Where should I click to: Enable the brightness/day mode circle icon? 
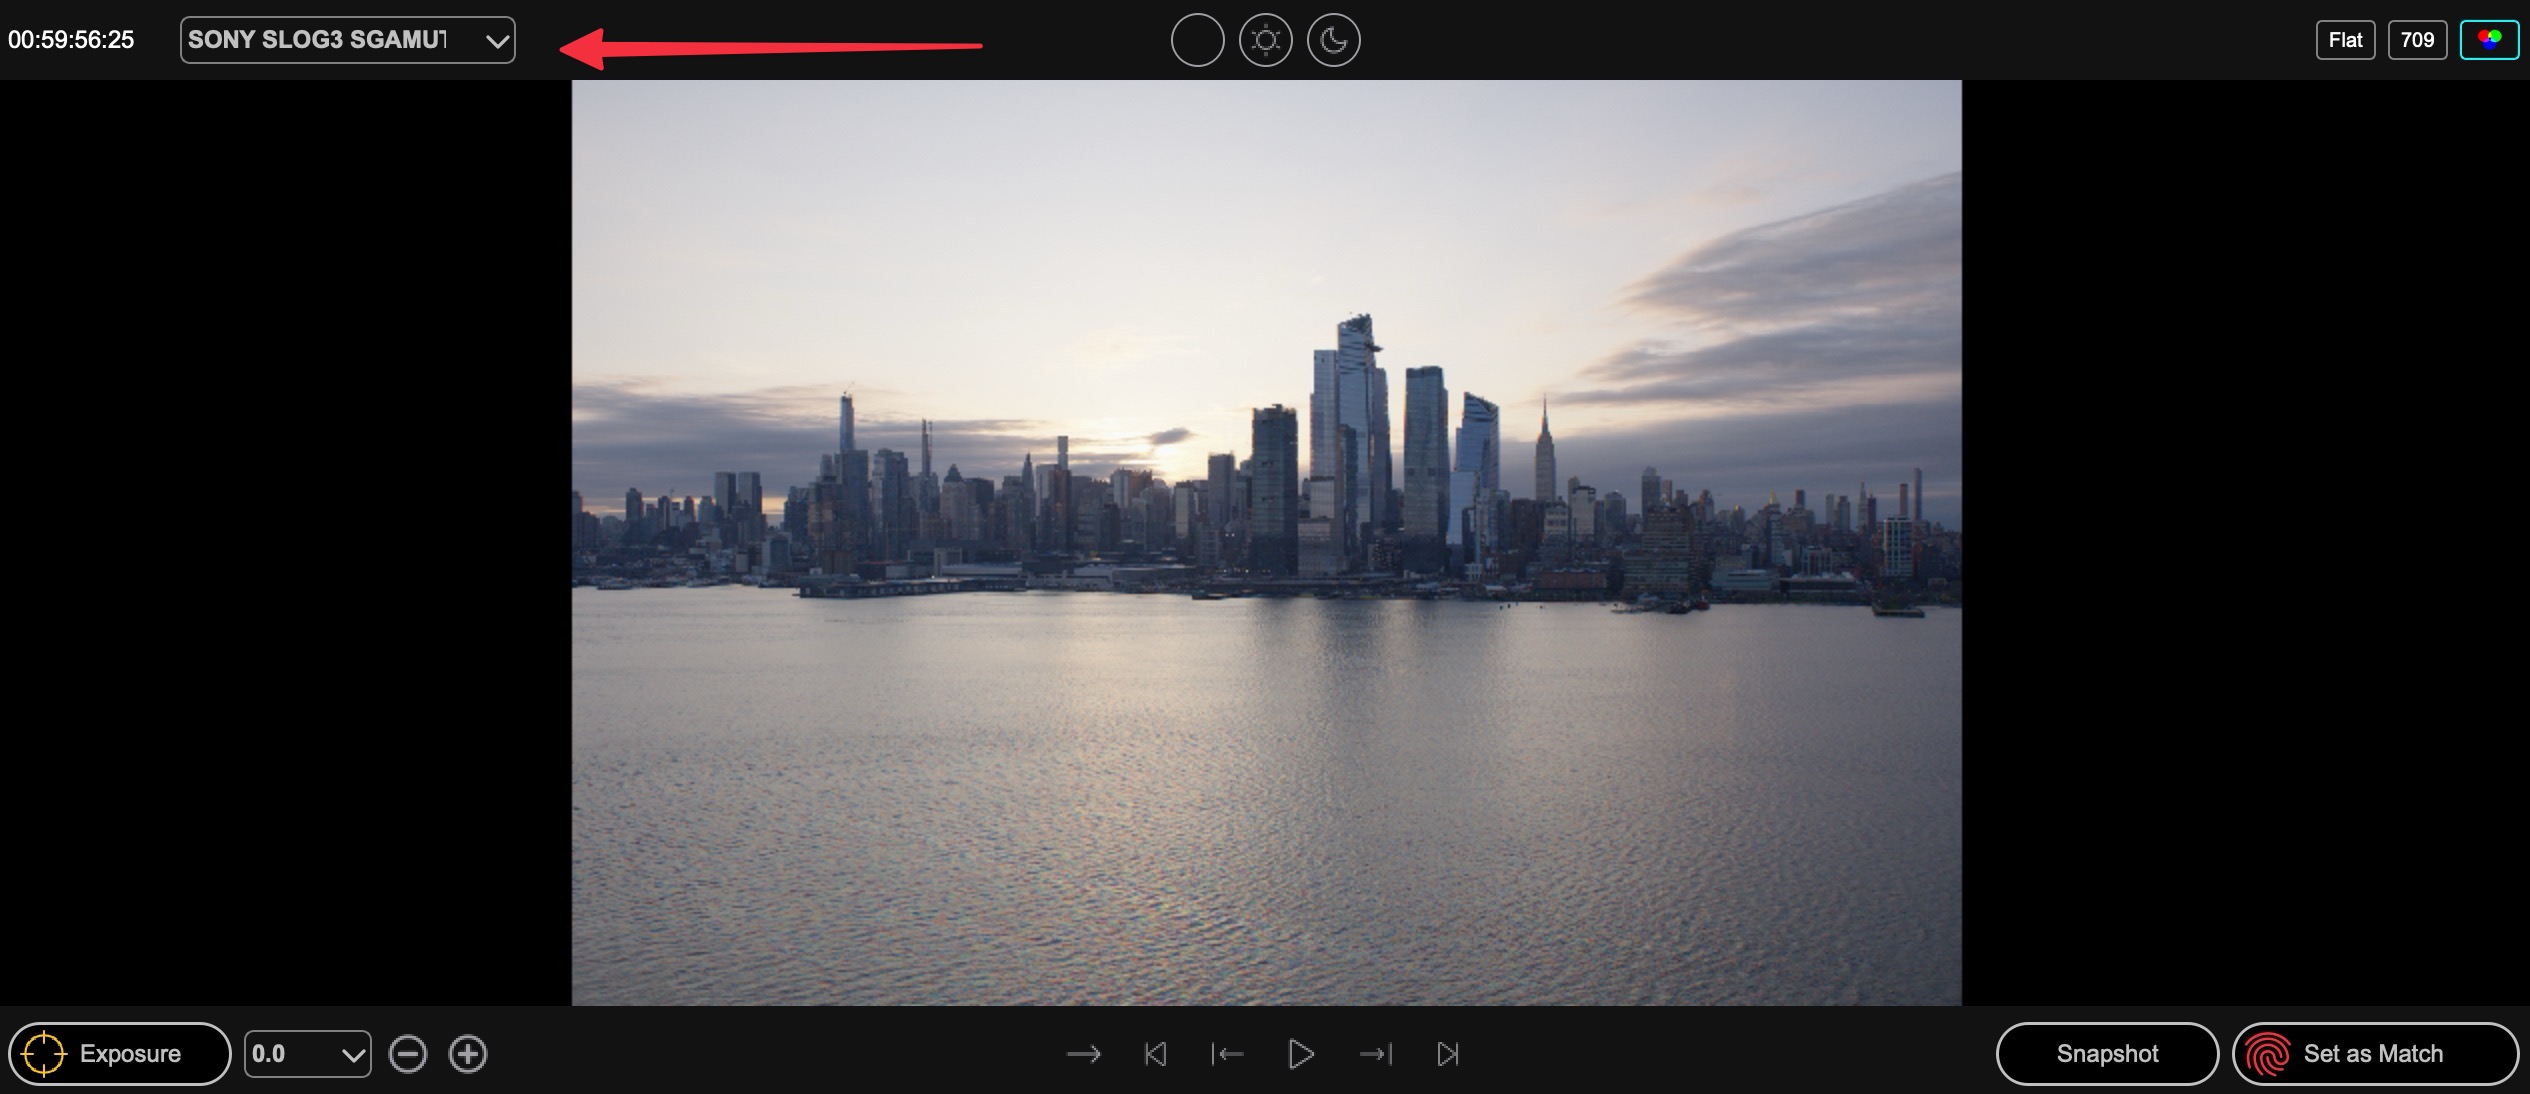click(1265, 40)
